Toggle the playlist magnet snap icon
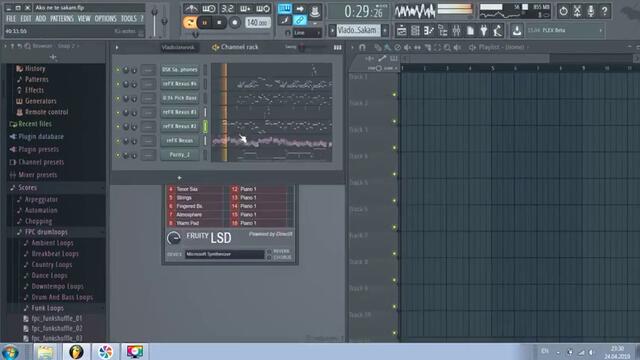Viewport: 640px width, 360px height. (362, 48)
